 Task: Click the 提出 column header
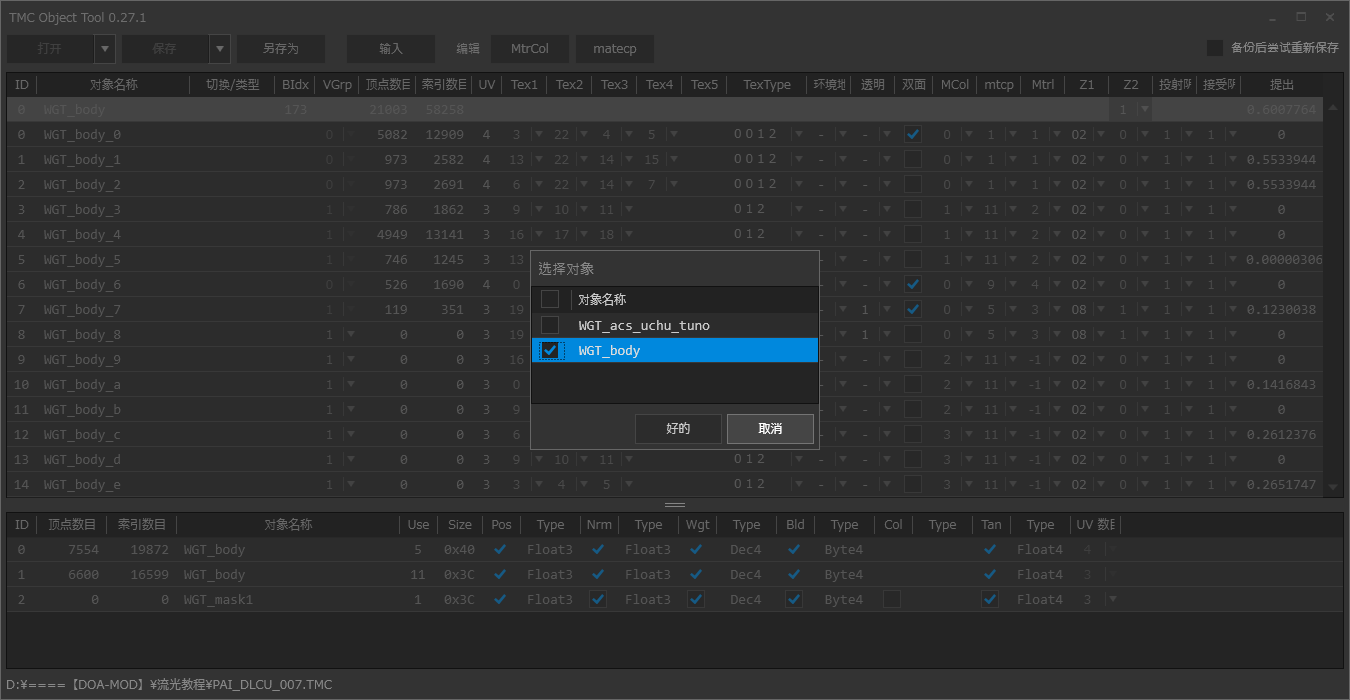coord(1281,85)
